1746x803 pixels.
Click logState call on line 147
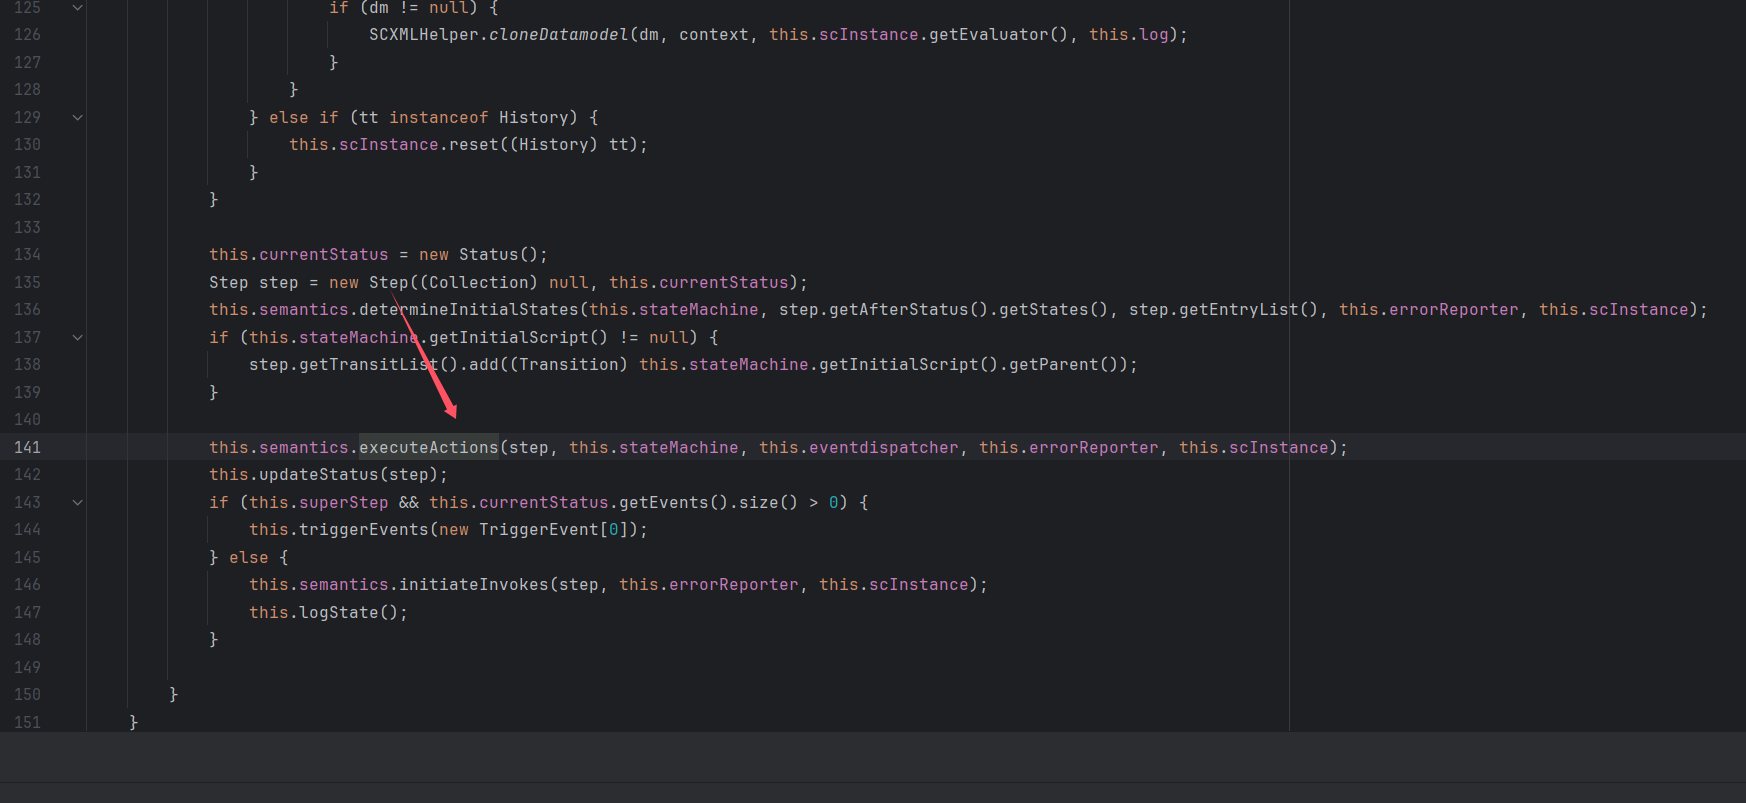[x=339, y=612]
